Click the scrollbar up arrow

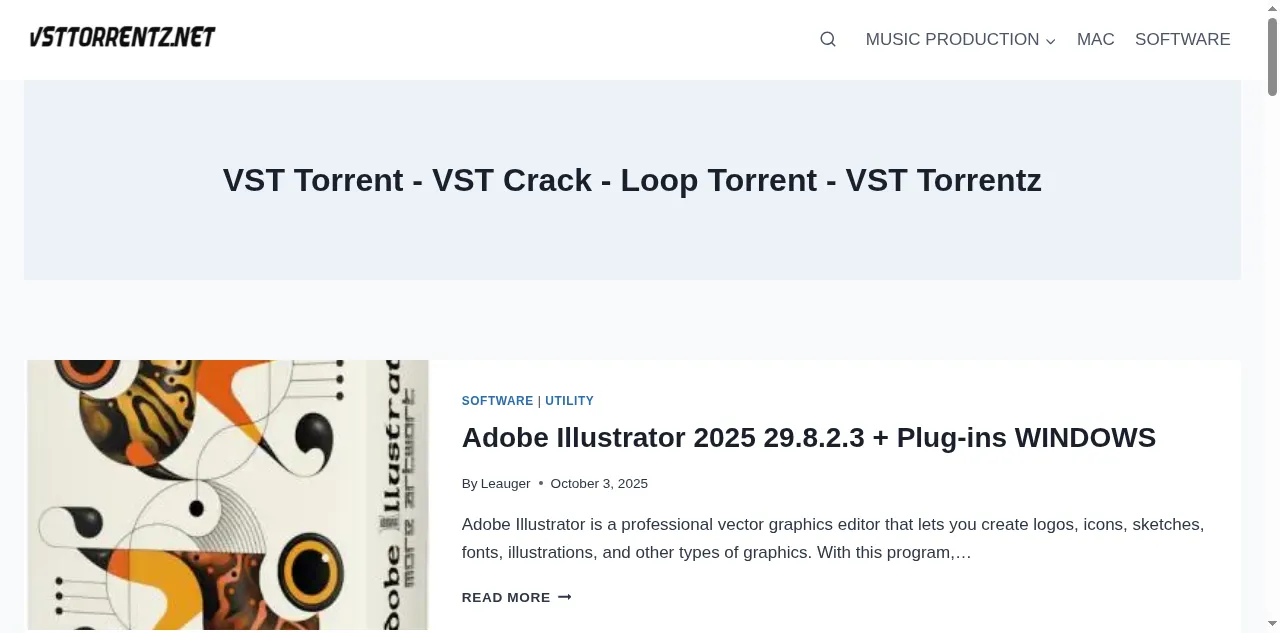[1272, 8]
